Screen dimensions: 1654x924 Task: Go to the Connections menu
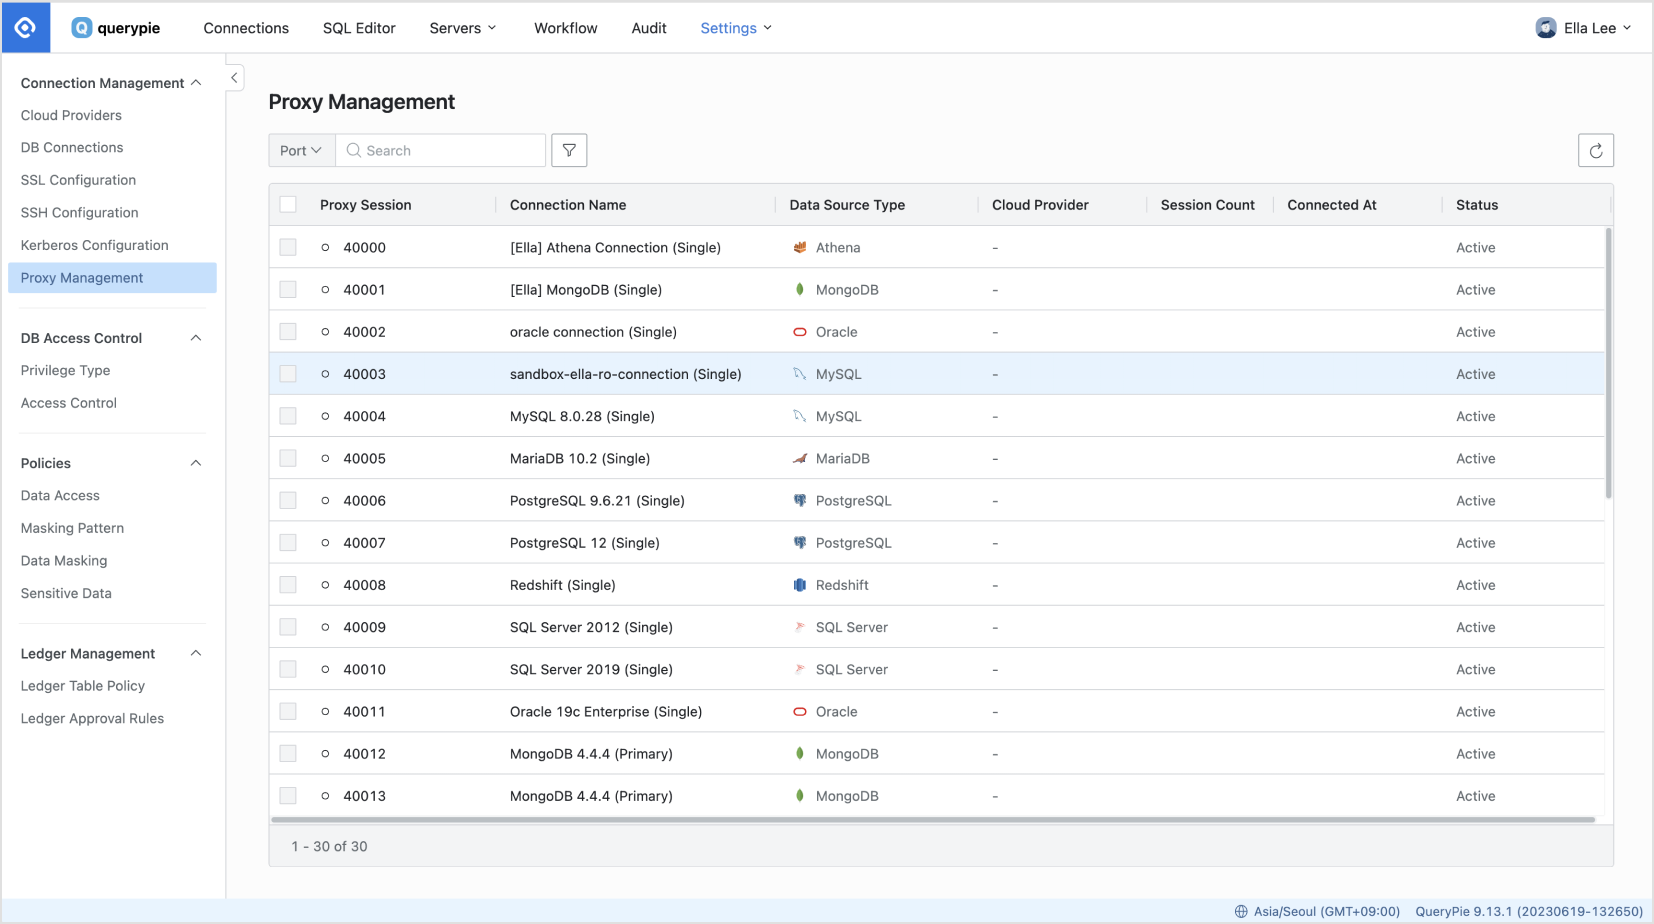tap(246, 28)
